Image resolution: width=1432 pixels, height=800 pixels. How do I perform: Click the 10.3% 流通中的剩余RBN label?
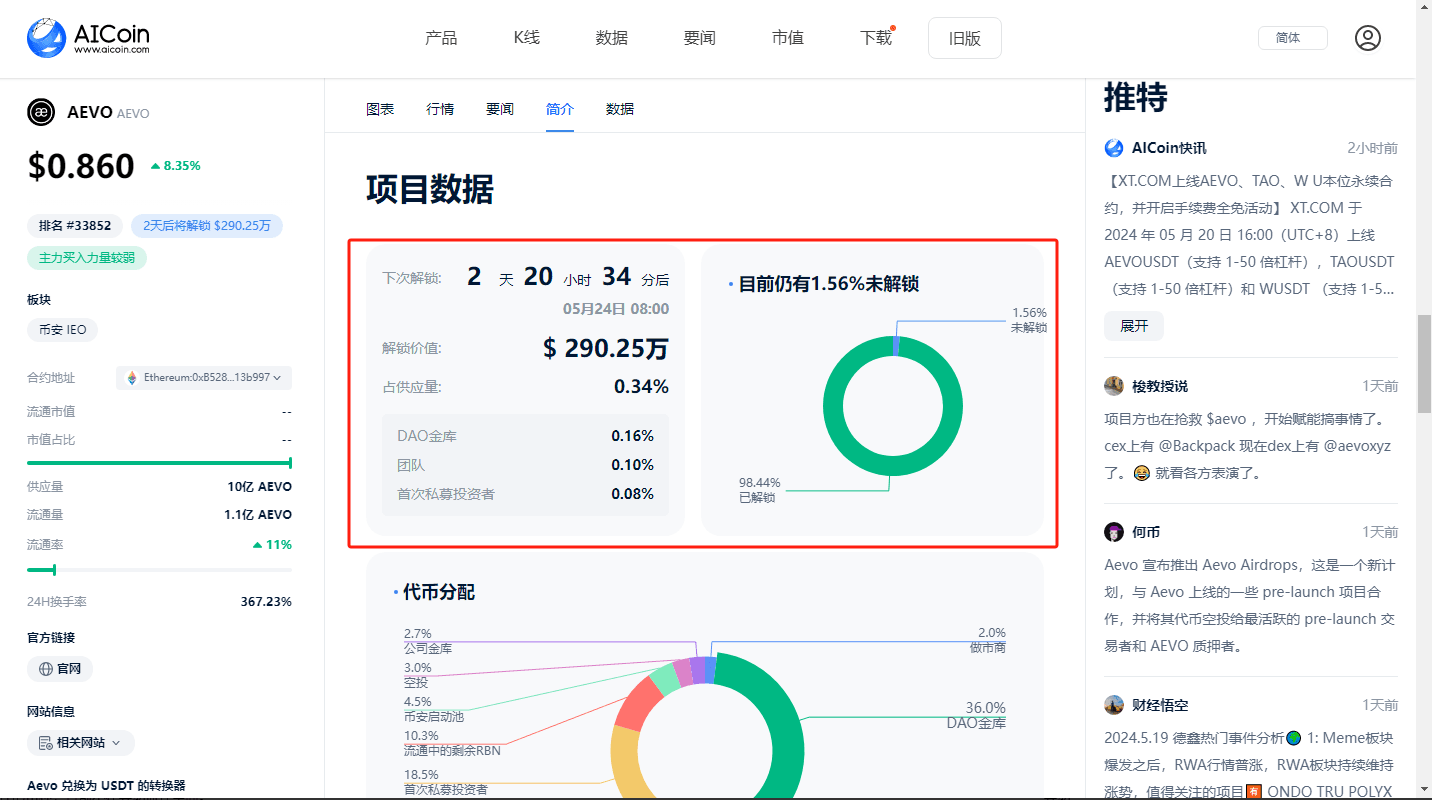tap(452, 743)
